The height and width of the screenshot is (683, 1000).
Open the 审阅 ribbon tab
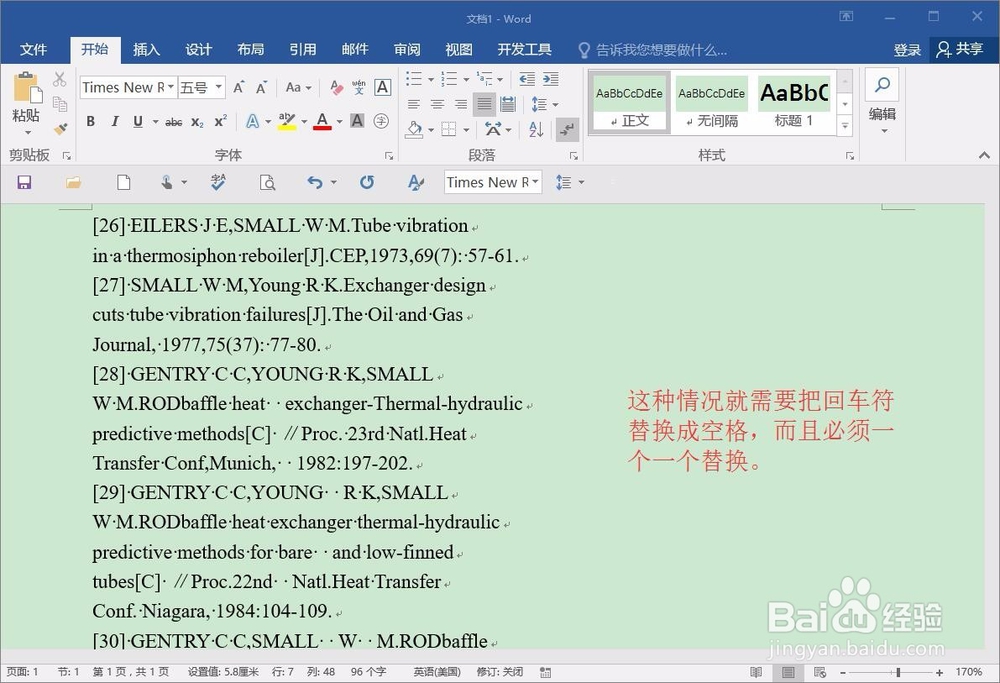click(x=407, y=49)
